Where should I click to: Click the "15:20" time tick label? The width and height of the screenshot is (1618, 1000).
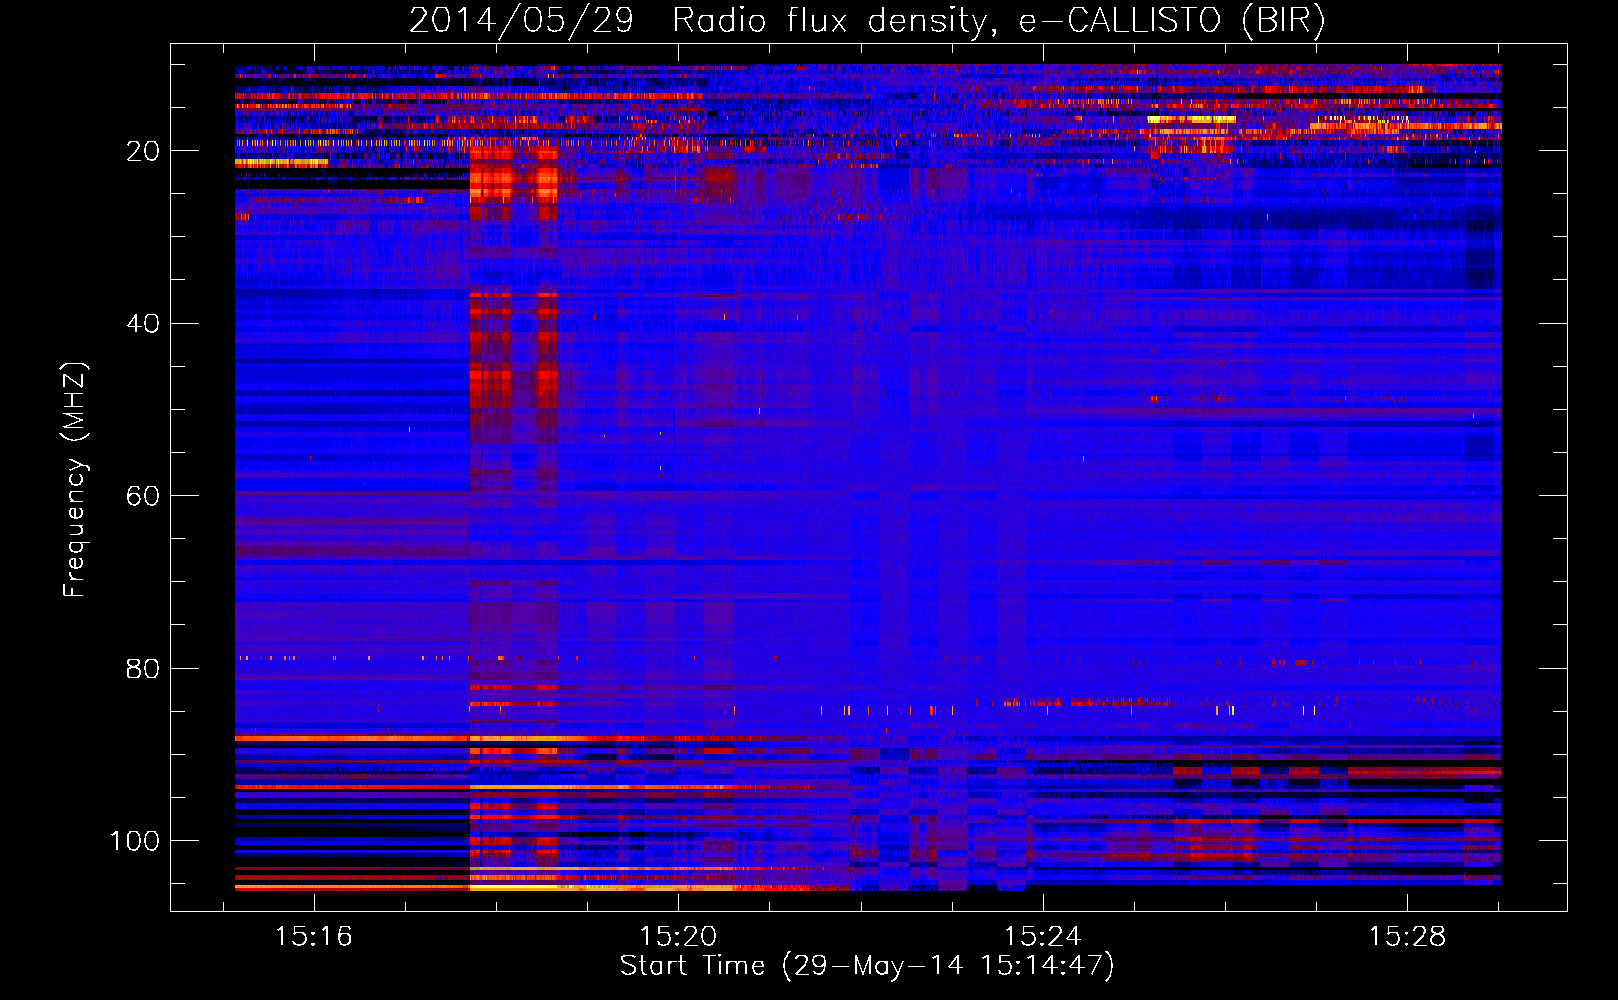coord(678,936)
